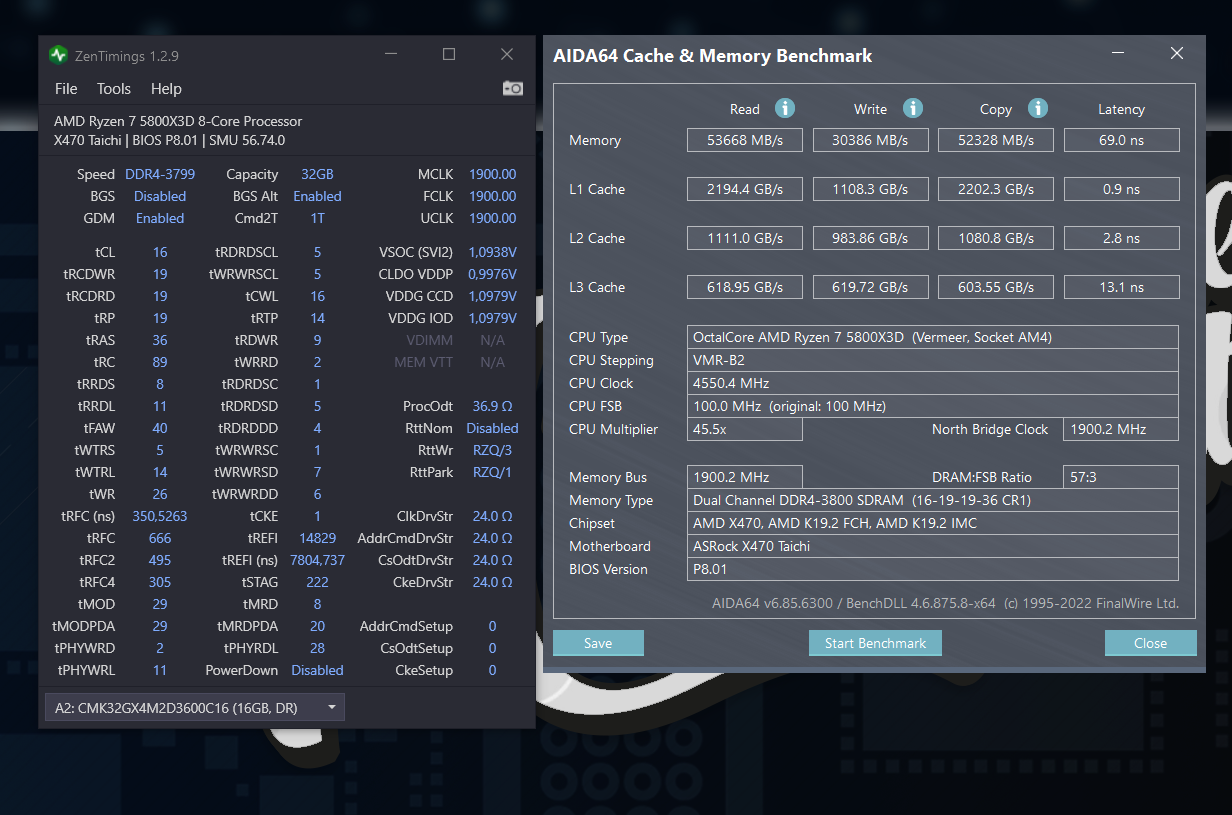Click the tRAS value 36
This screenshot has height=815, width=1232.
coord(160,340)
